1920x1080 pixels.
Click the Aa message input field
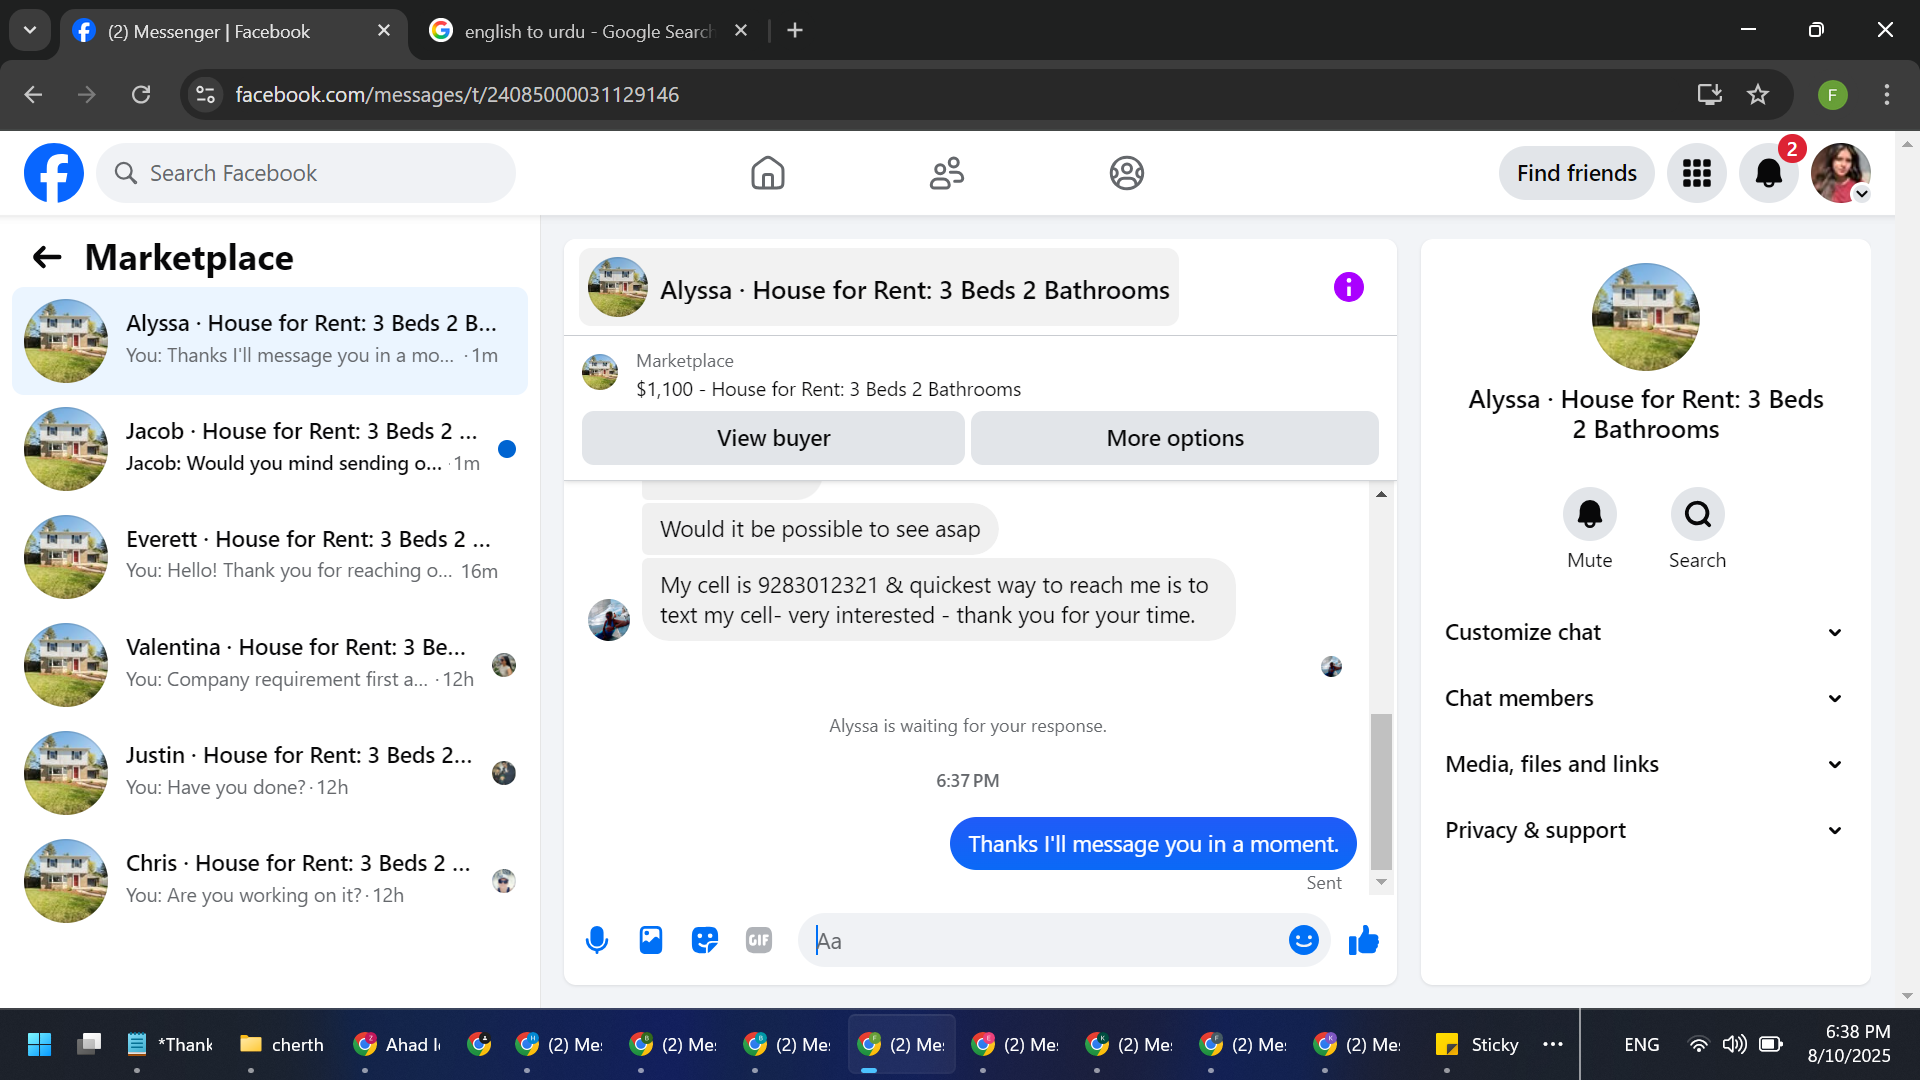(x=1045, y=940)
